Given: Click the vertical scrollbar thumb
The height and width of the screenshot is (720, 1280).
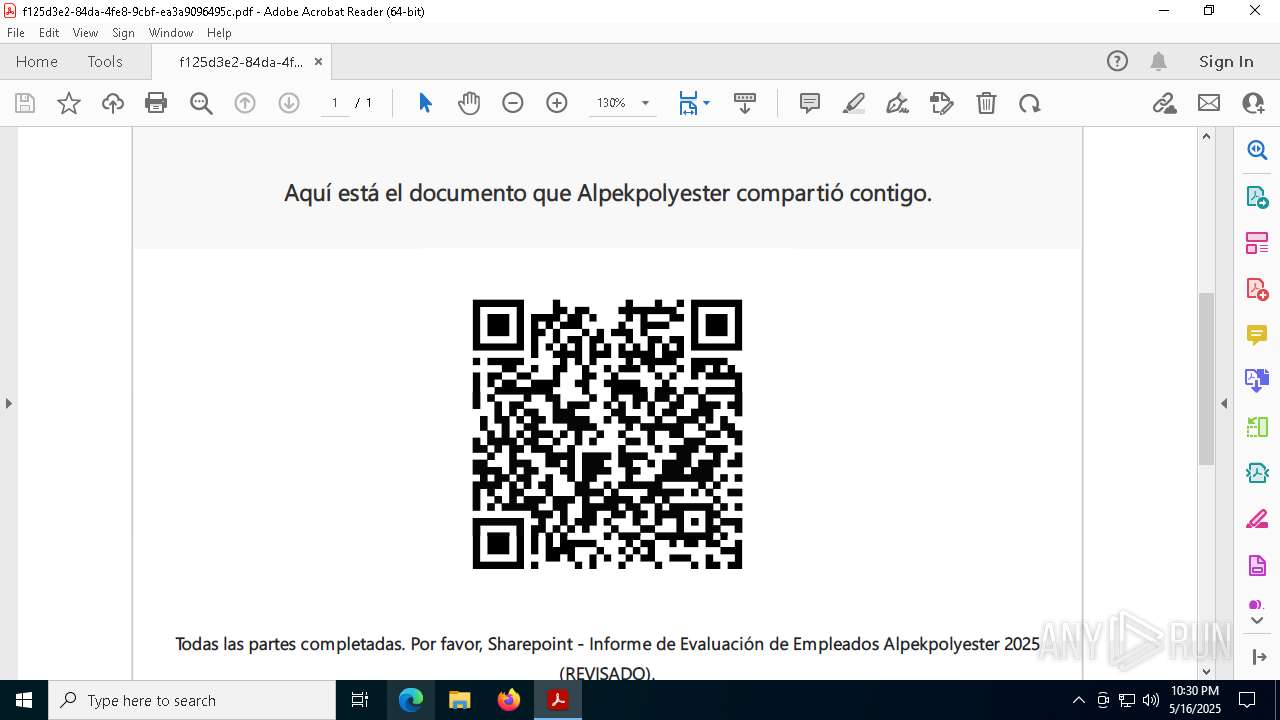Looking at the screenshot, I should 1206,378.
